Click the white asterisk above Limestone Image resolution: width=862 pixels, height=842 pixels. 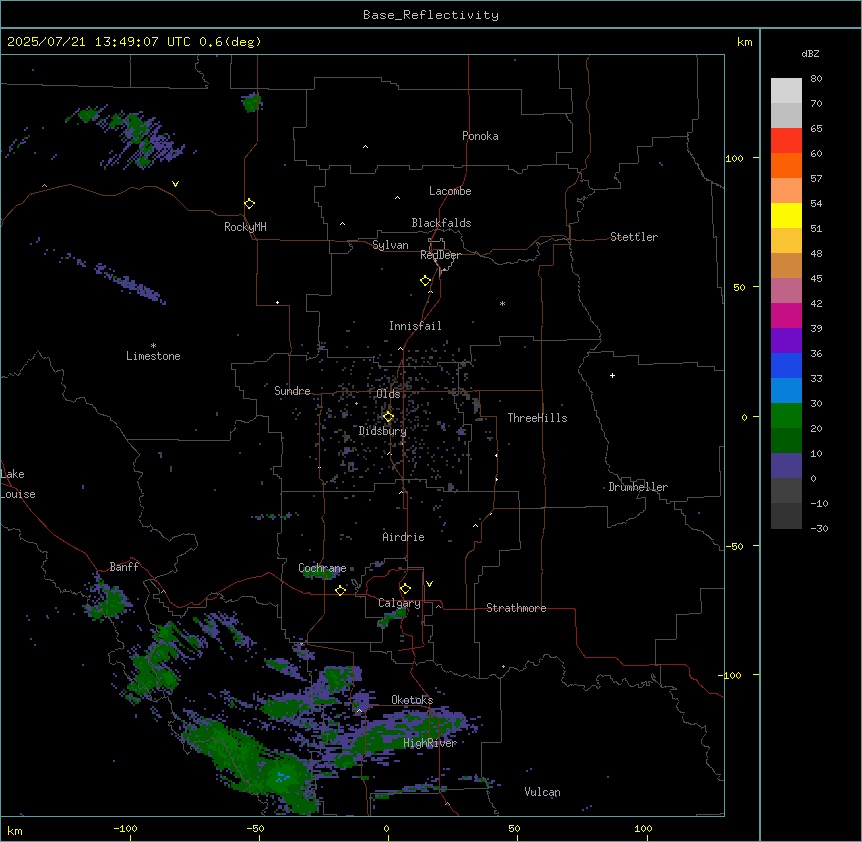point(153,345)
